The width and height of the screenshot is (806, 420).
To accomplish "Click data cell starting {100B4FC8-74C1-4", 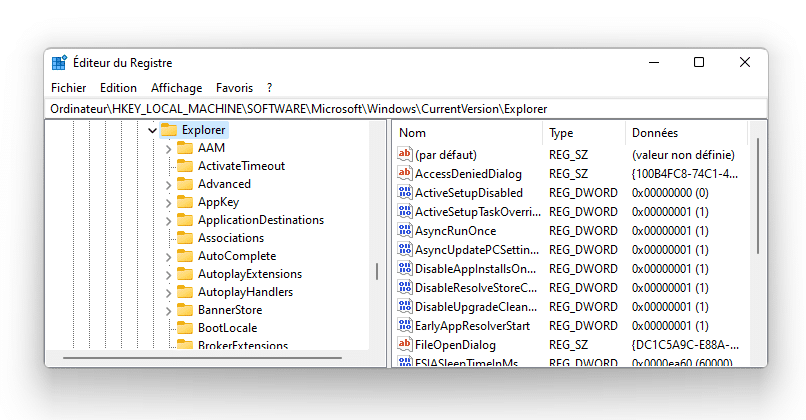I will tap(685, 174).
